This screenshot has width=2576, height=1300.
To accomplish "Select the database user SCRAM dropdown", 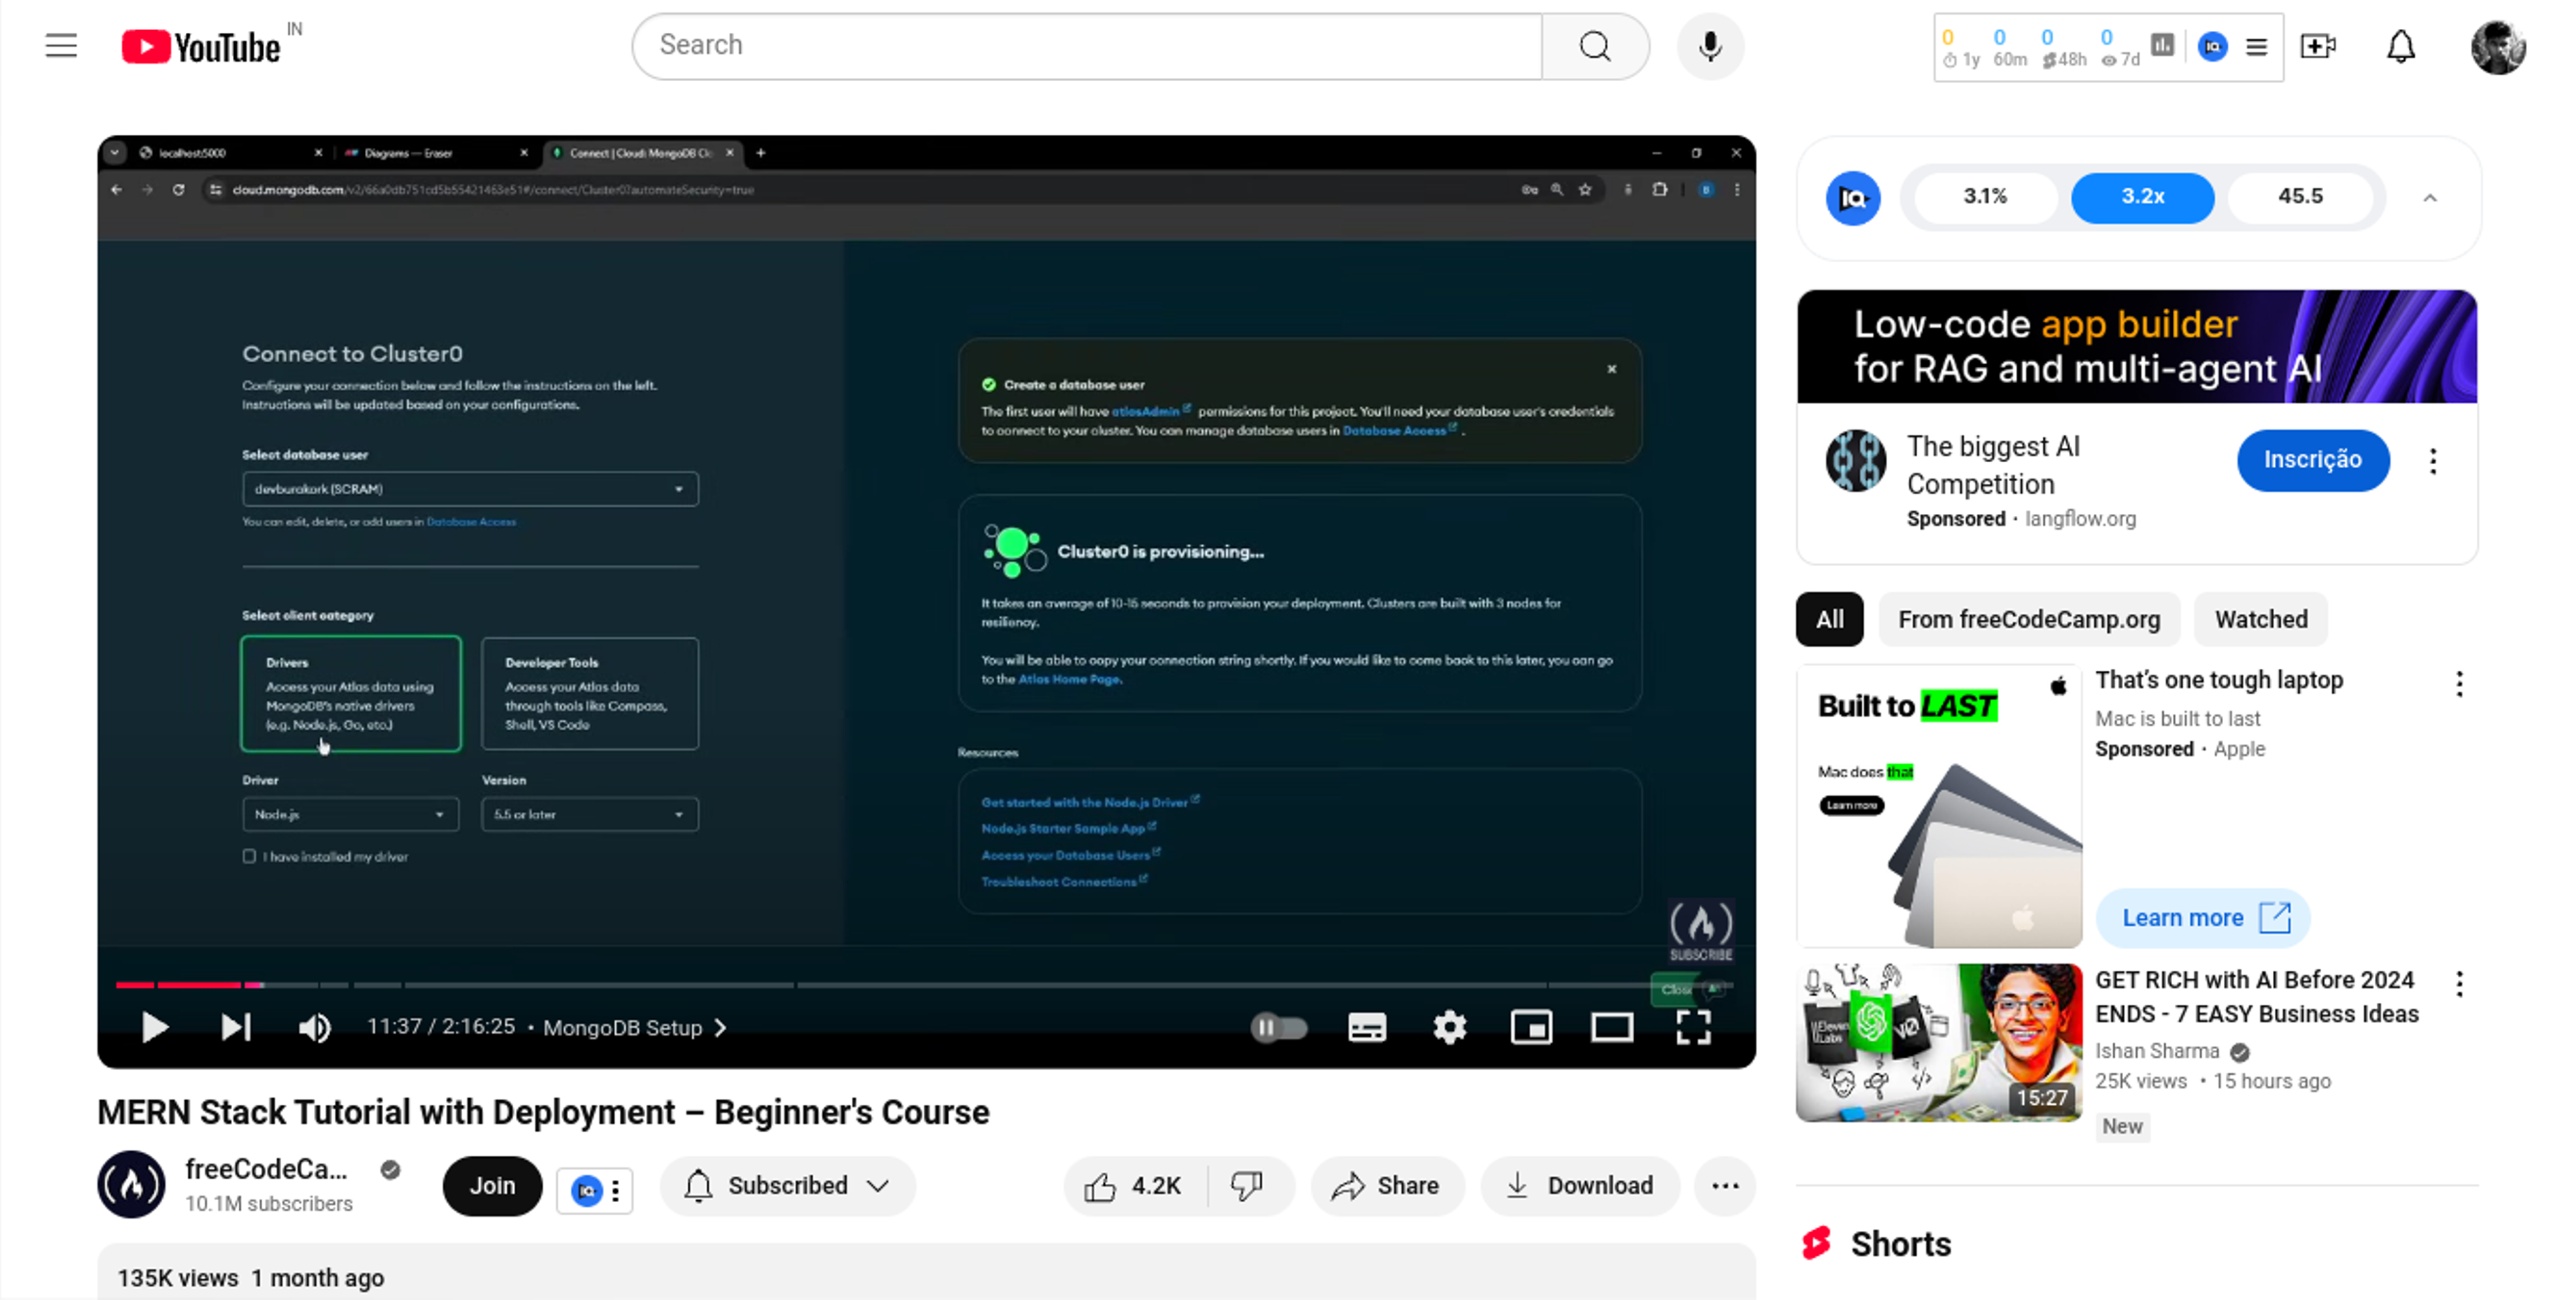I will tap(469, 488).
